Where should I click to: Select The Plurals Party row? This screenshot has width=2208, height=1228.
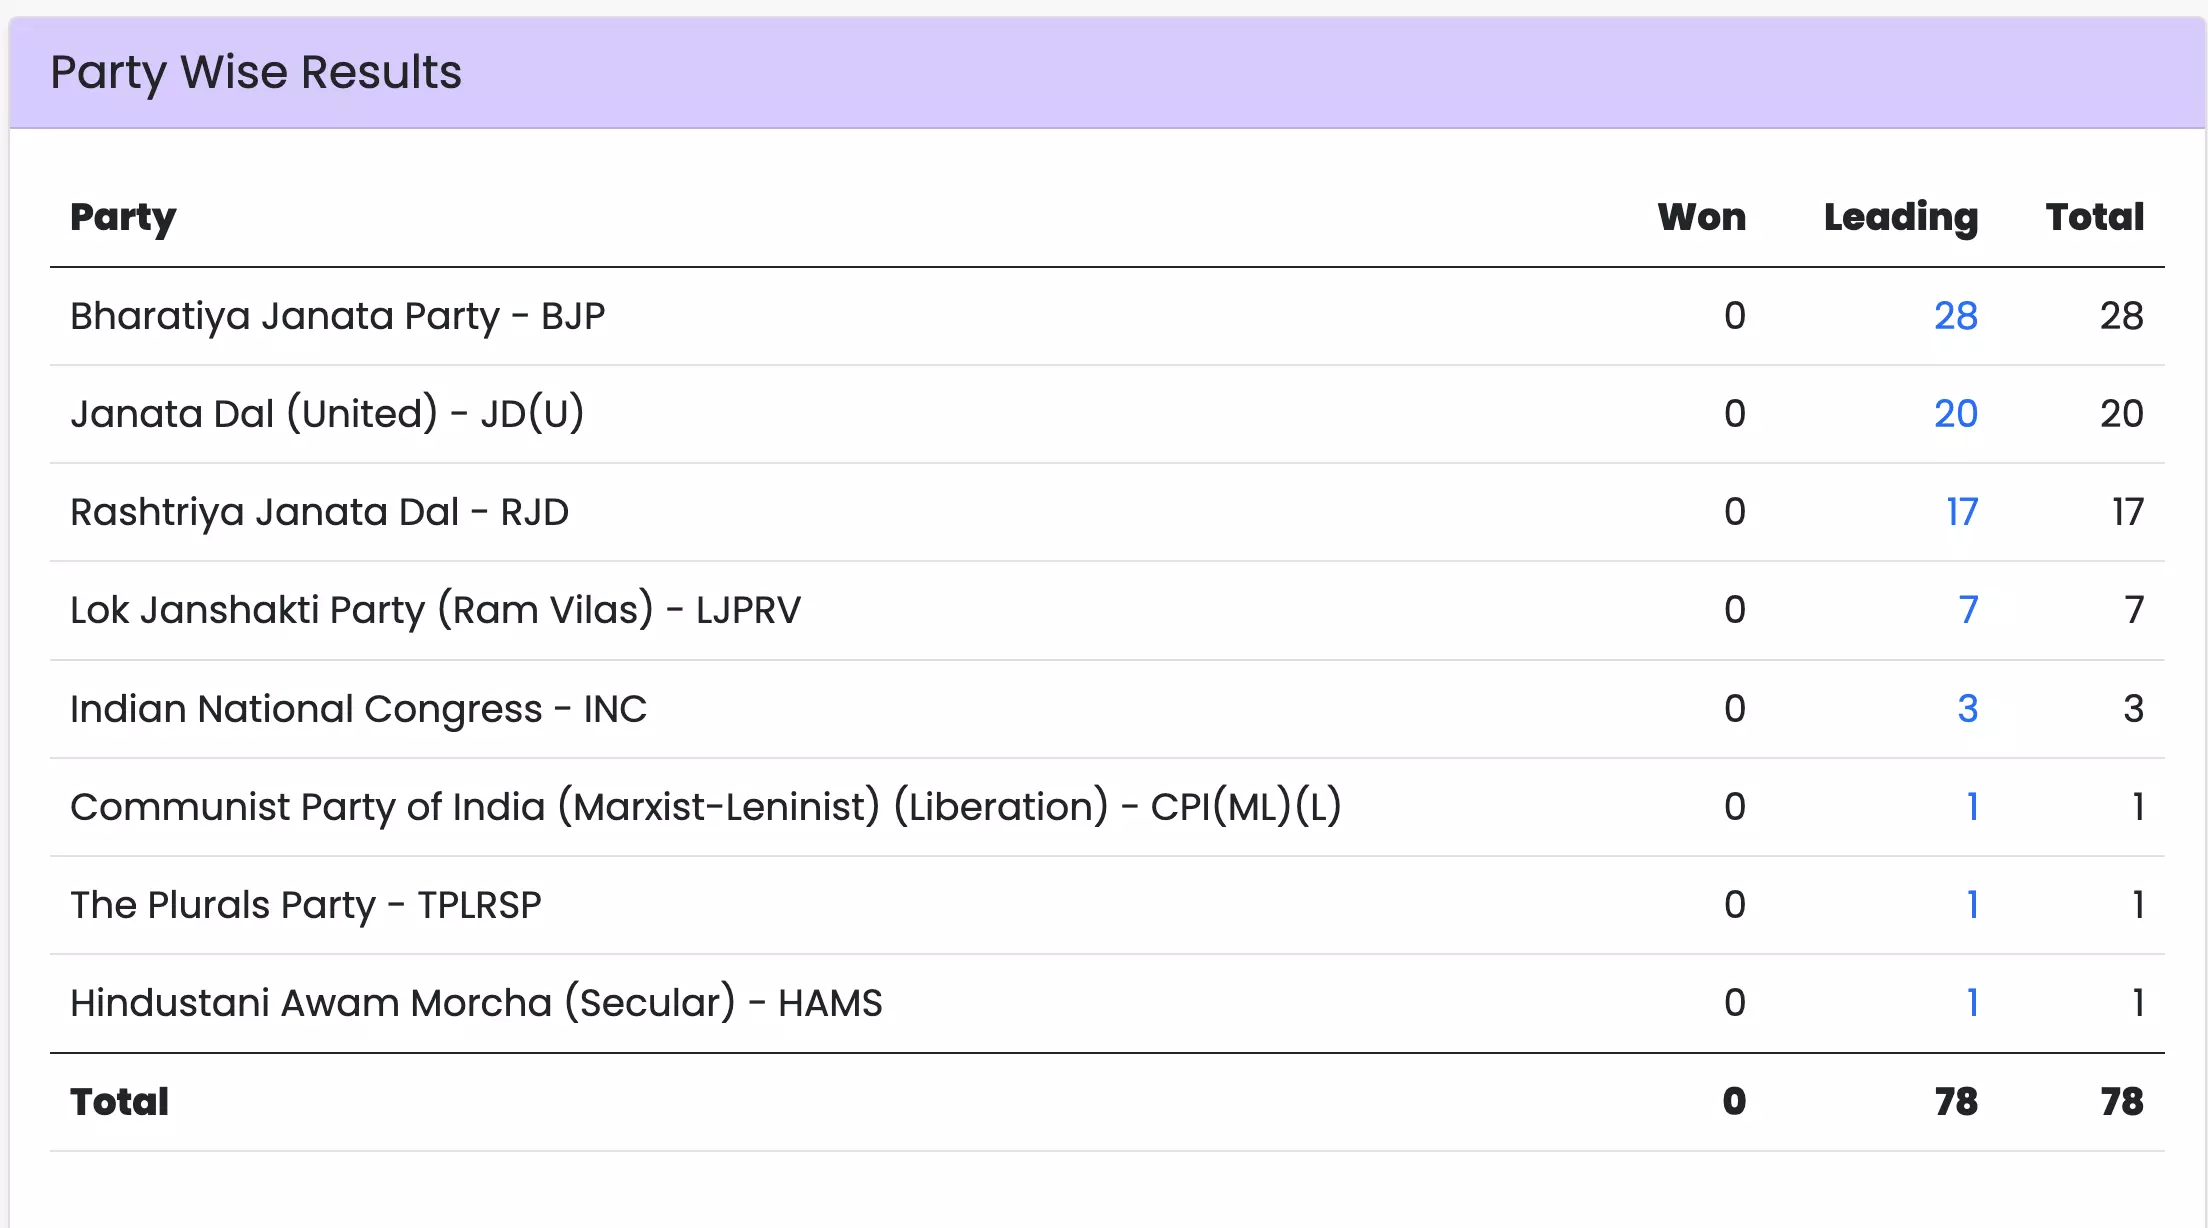pyautogui.click(x=305, y=904)
